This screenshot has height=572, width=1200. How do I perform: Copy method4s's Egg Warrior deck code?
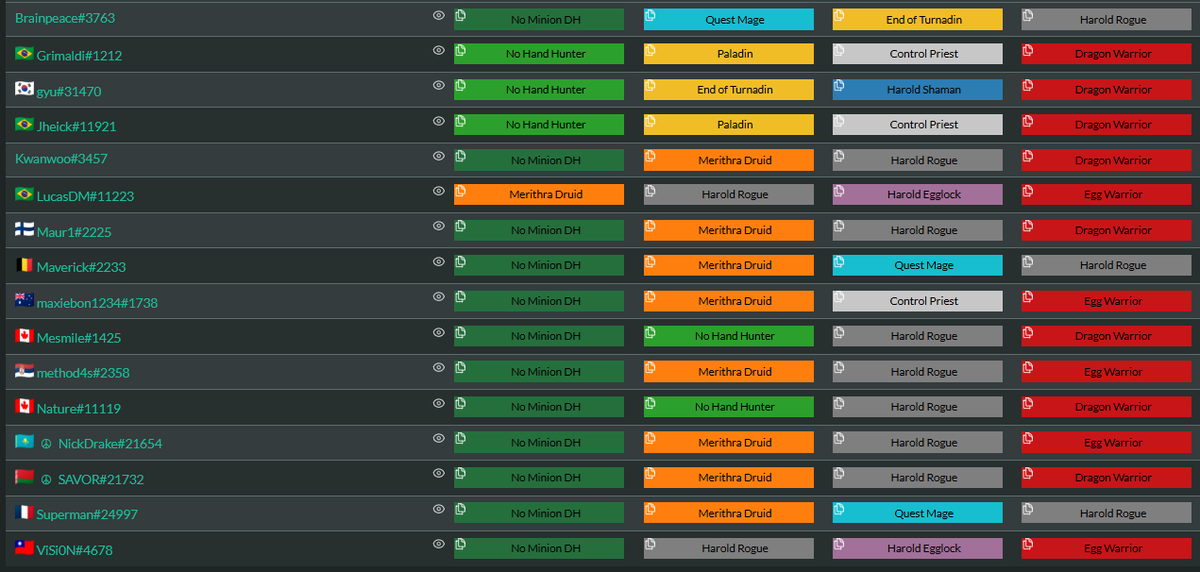point(1028,368)
